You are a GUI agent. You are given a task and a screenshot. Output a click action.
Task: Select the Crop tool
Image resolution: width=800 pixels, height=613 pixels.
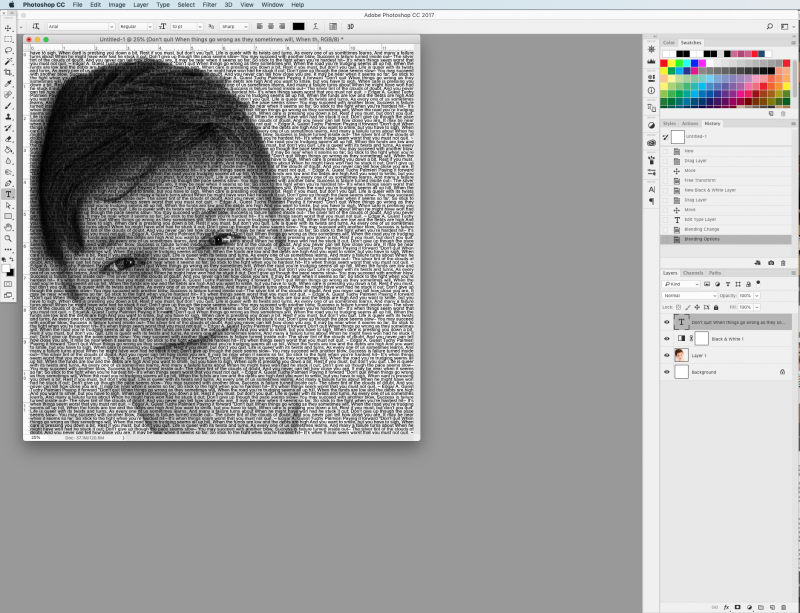8,72
